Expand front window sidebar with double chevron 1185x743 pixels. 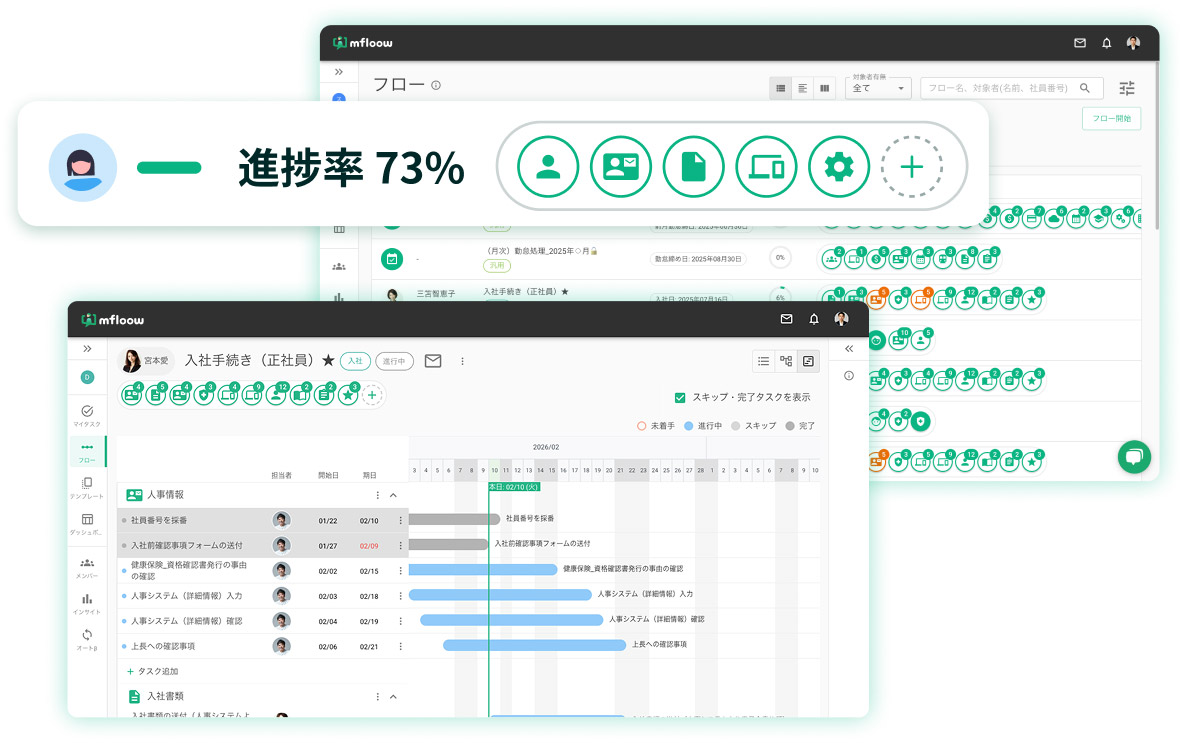87,348
